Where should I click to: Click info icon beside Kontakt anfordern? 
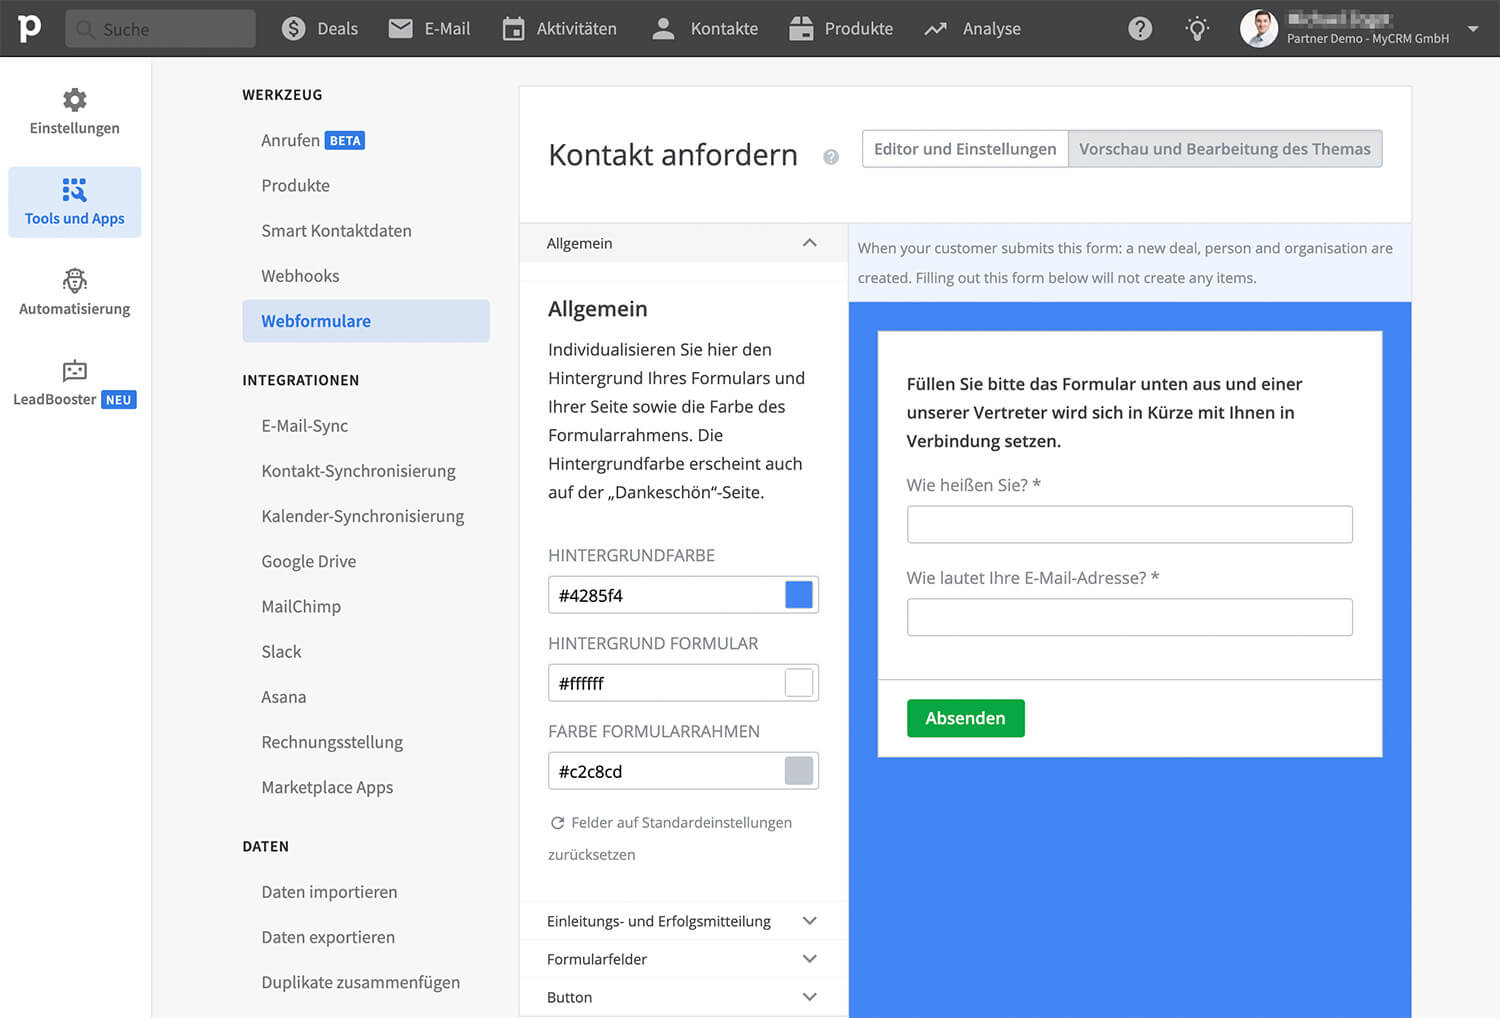point(830,157)
